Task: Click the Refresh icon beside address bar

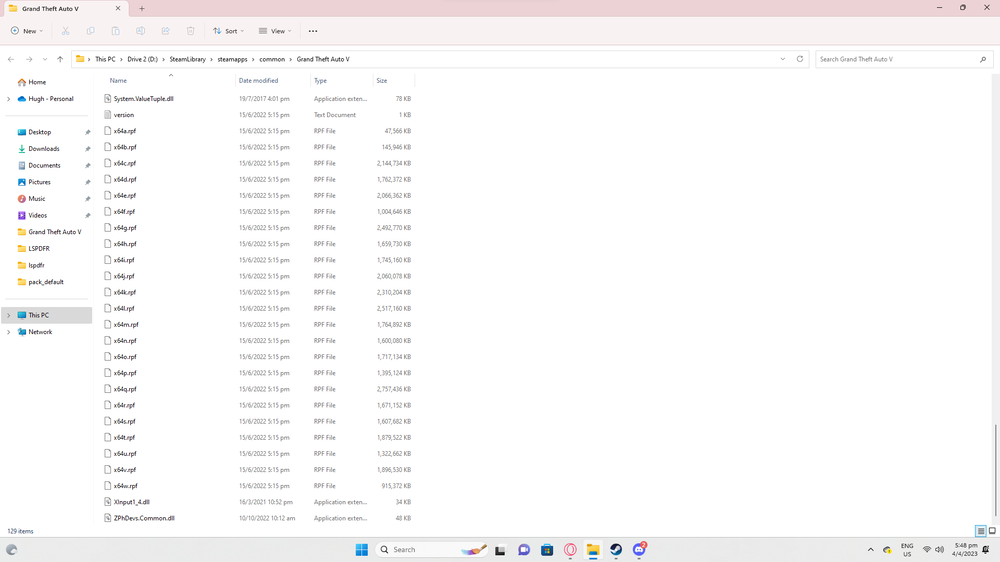Action: [x=800, y=59]
